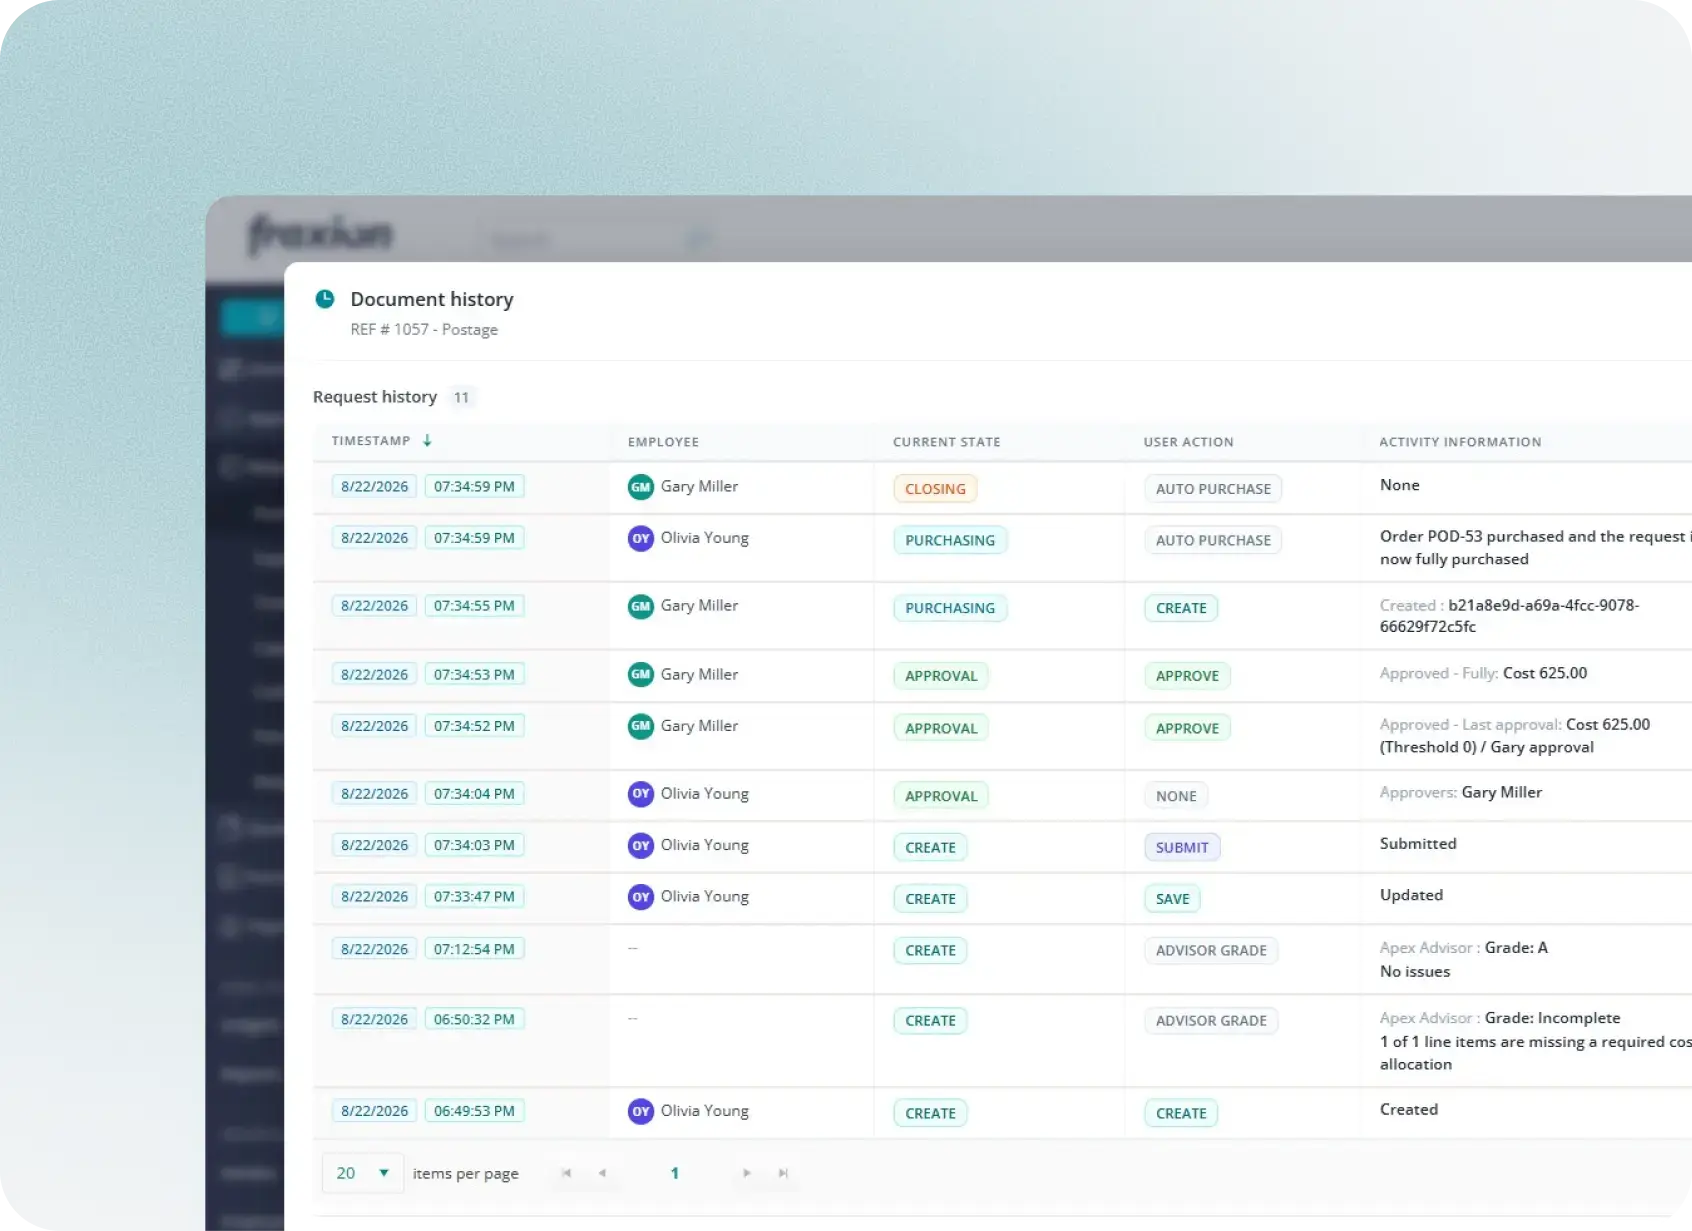1692x1231 pixels.
Task: Click the SUBMIT action badge
Action: 1182,847
